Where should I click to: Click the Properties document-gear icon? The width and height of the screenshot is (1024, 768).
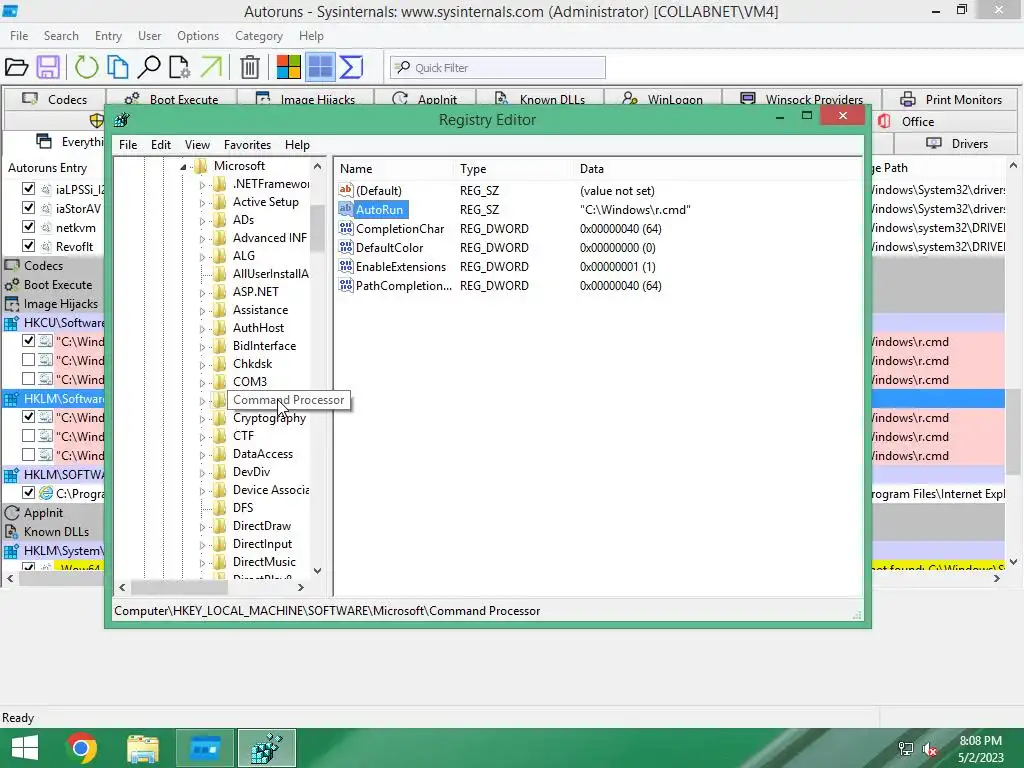click(180, 67)
